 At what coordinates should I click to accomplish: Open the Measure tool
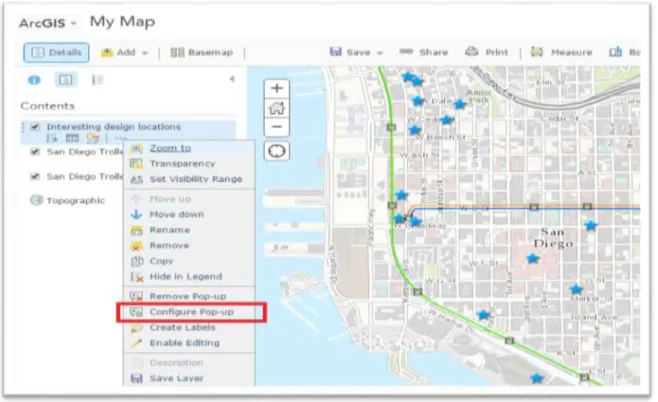coord(561,52)
